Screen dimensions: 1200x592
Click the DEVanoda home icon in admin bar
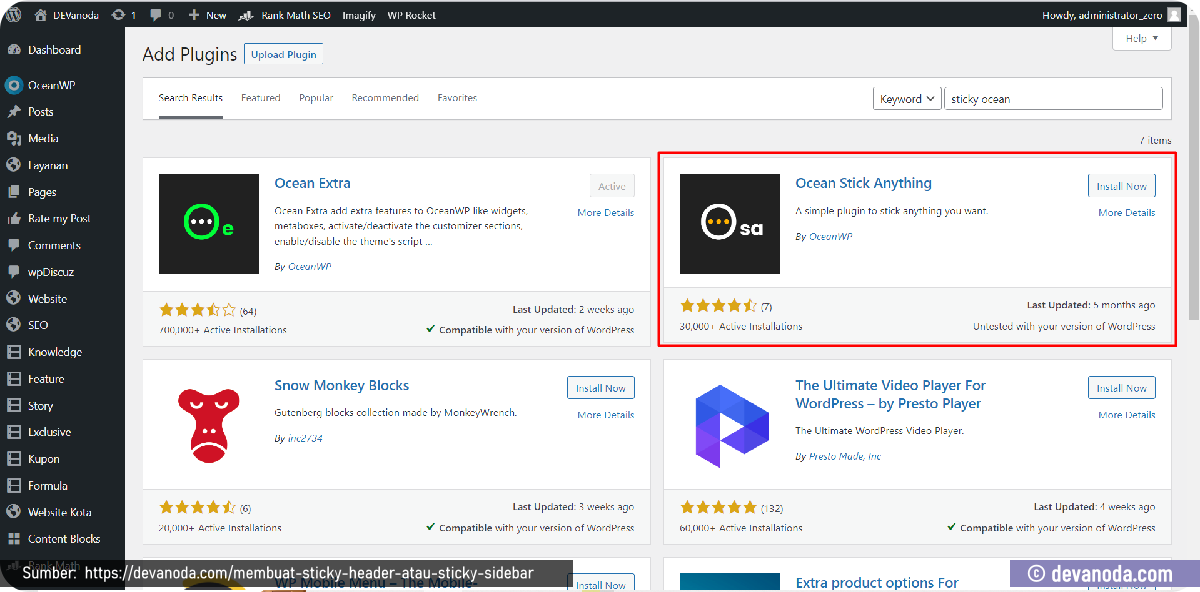40,15
